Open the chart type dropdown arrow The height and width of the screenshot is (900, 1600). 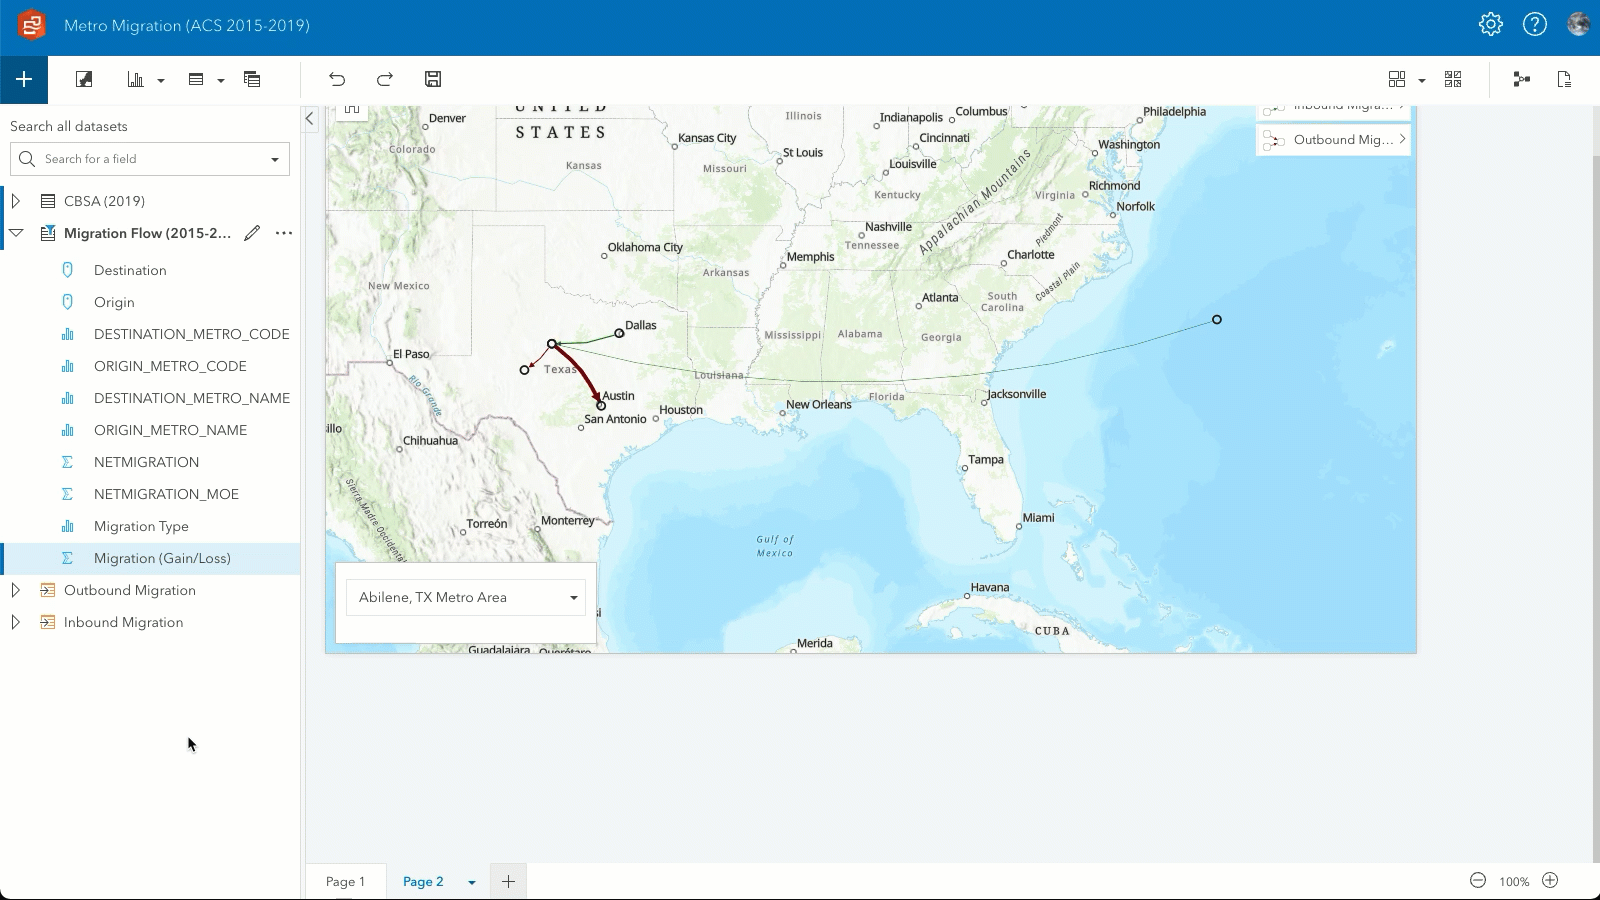point(161,80)
